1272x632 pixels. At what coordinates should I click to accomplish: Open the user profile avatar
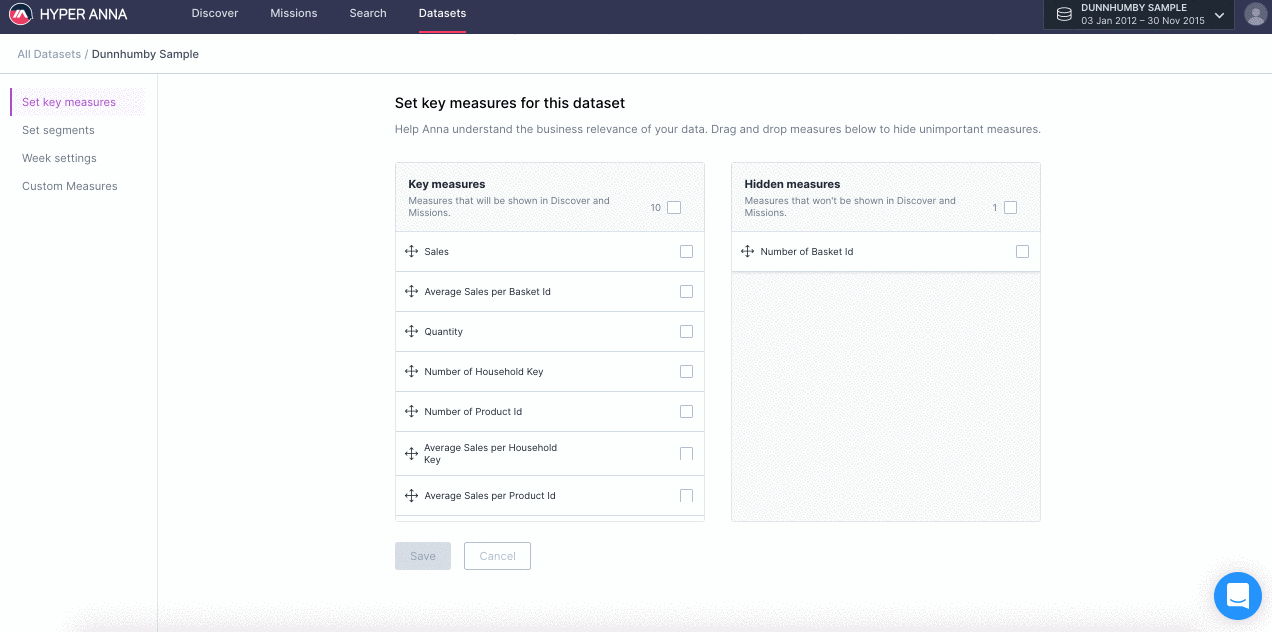[x=1255, y=15]
